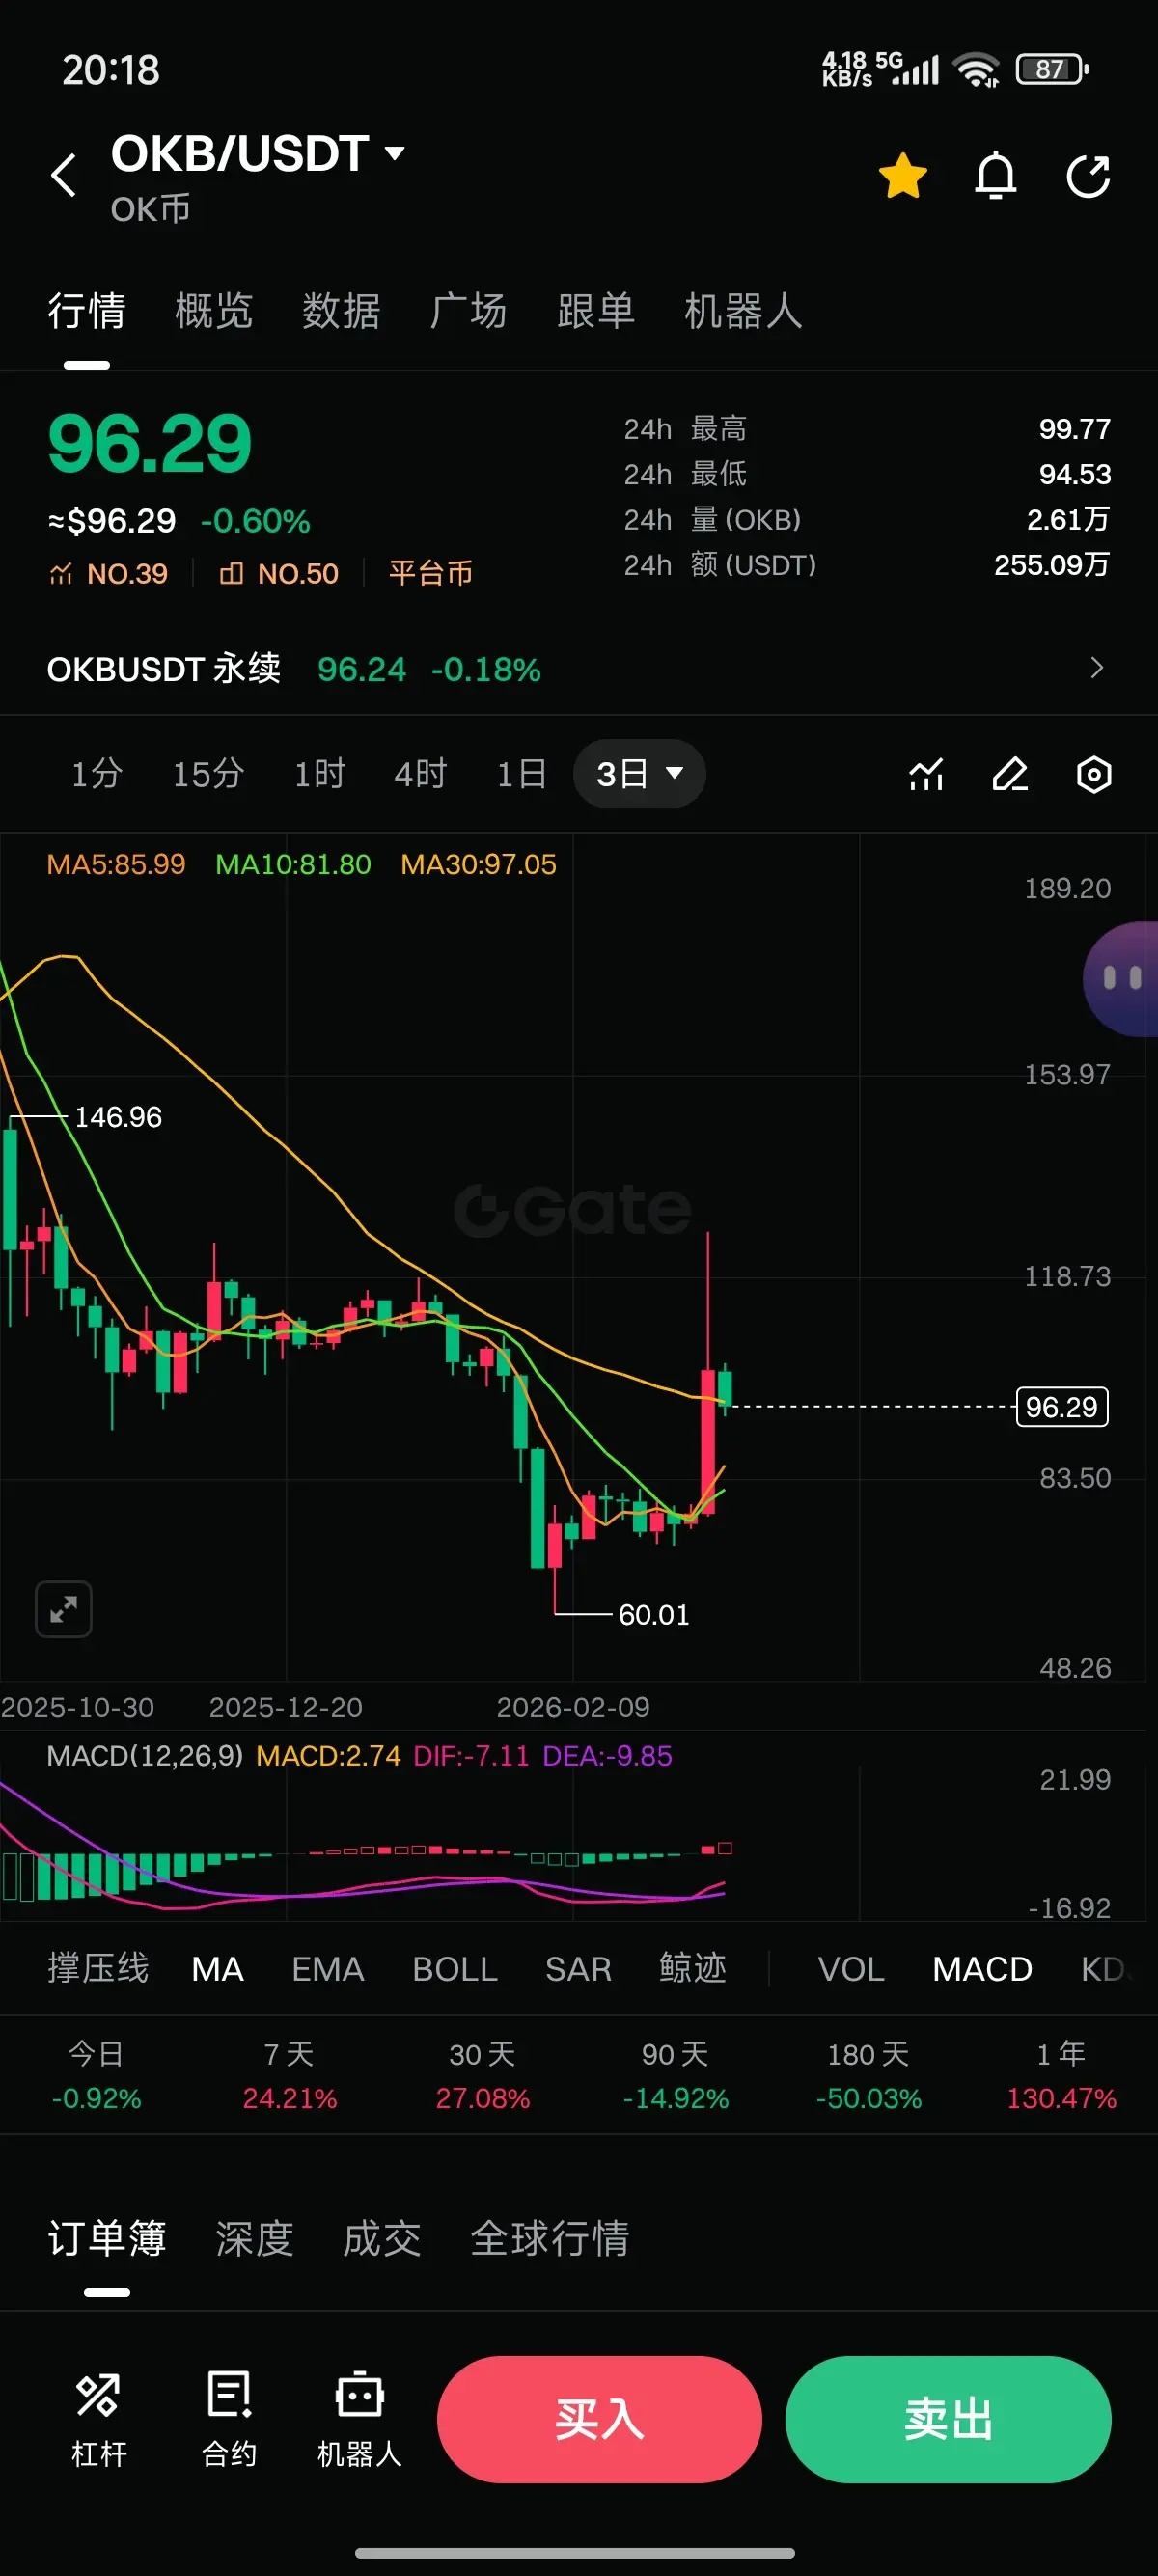Select 4时 chart interval
The height and width of the screenshot is (2576, 1158).
click(x=420, y=774)
